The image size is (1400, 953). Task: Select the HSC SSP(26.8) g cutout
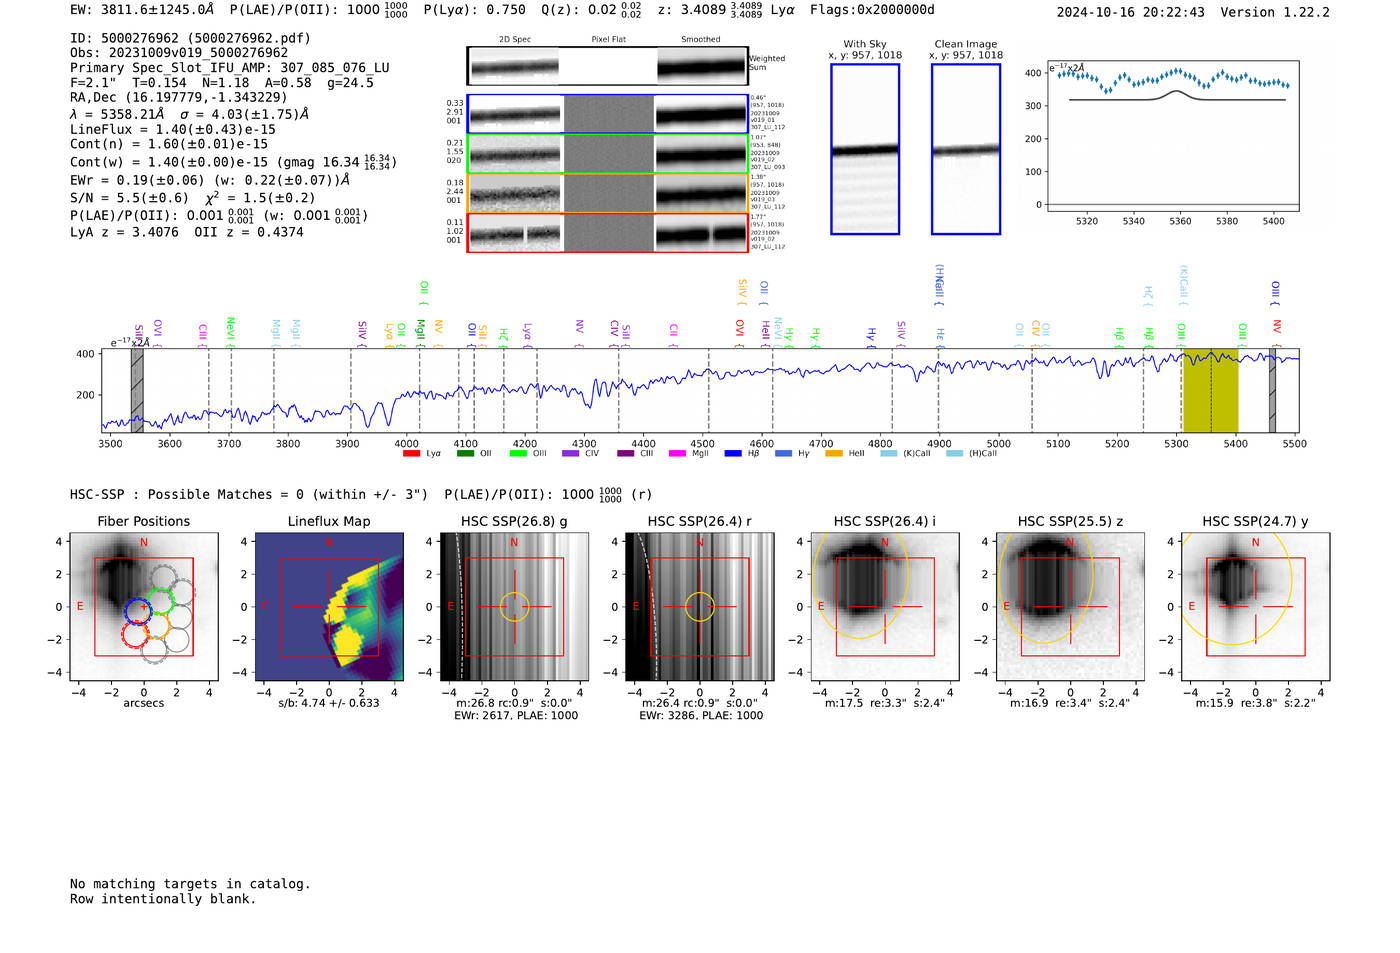click(514, 607)
